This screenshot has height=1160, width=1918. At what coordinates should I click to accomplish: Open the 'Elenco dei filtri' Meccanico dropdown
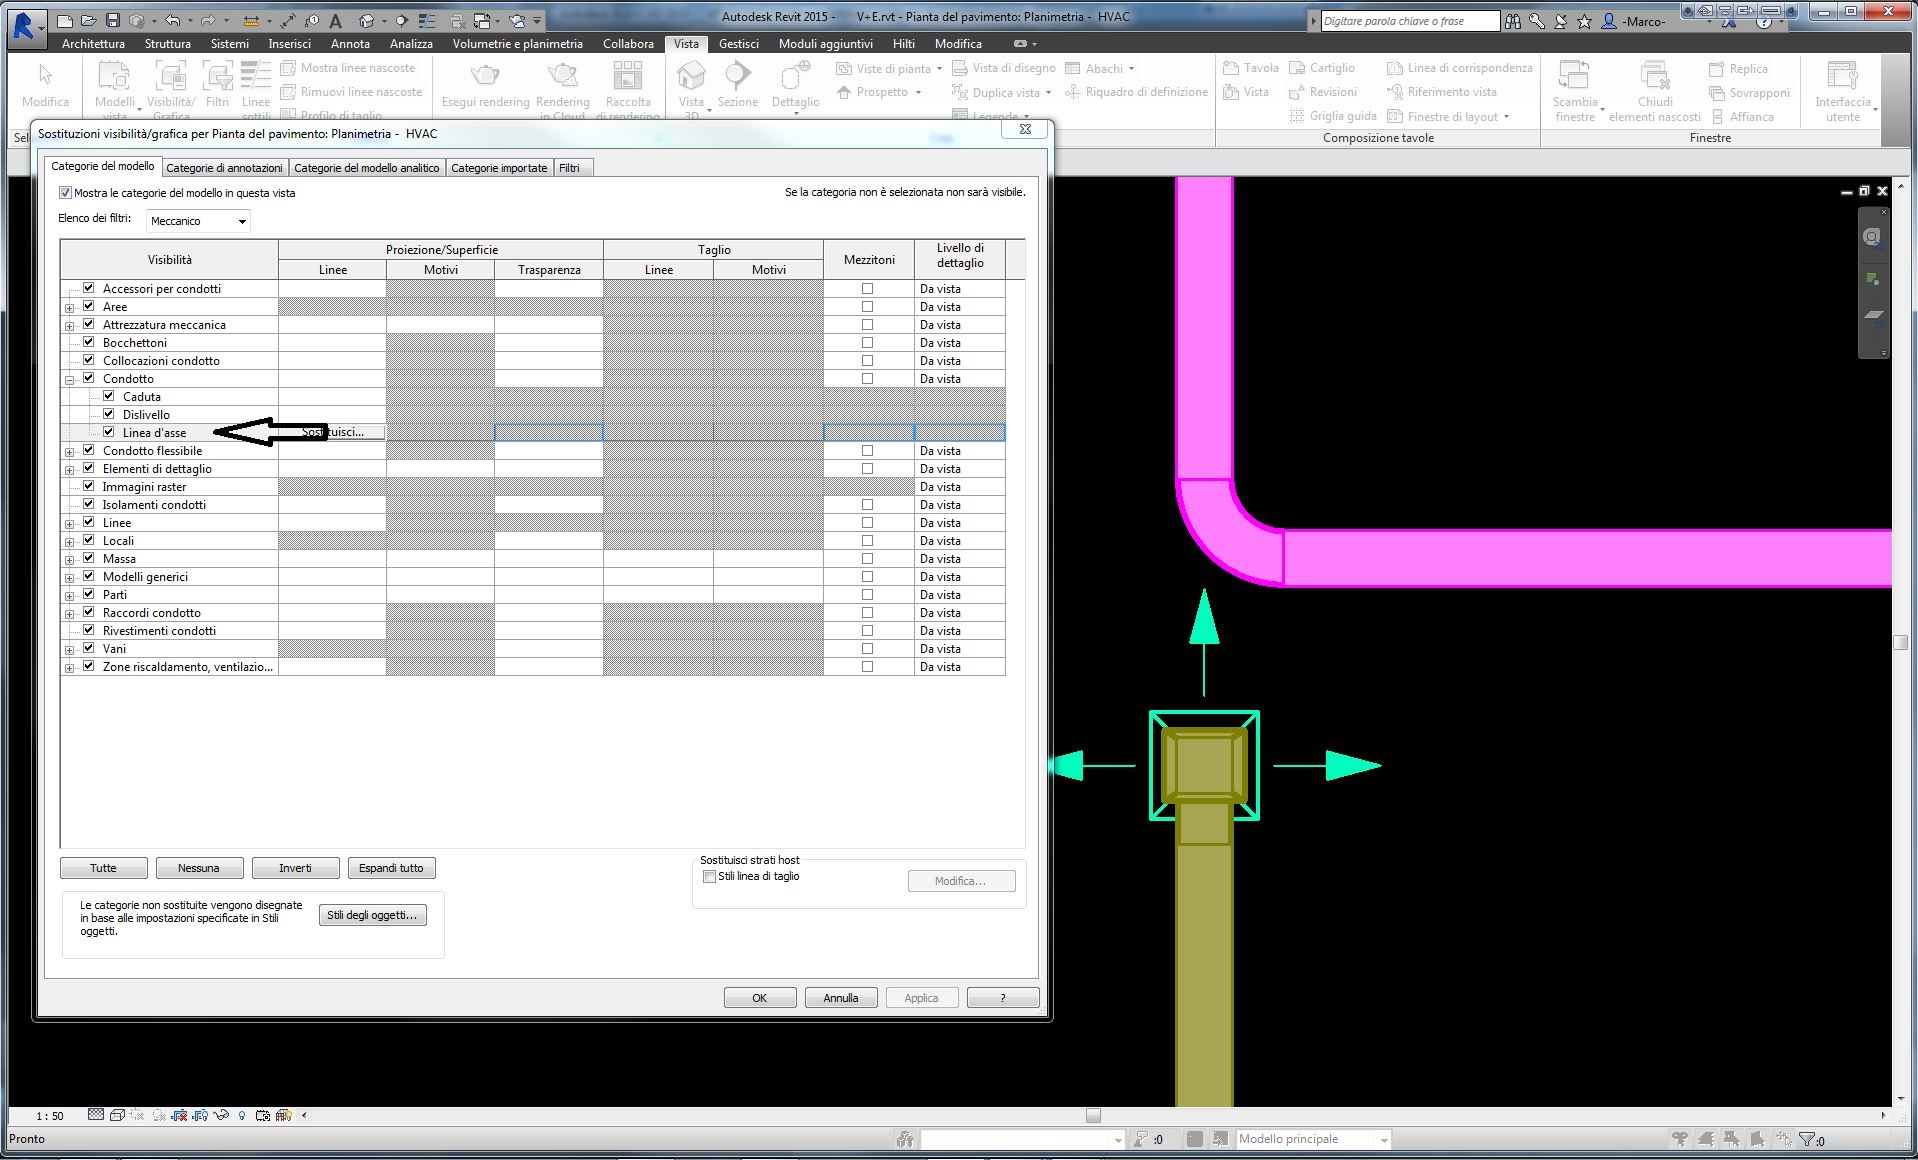[198, 221]
